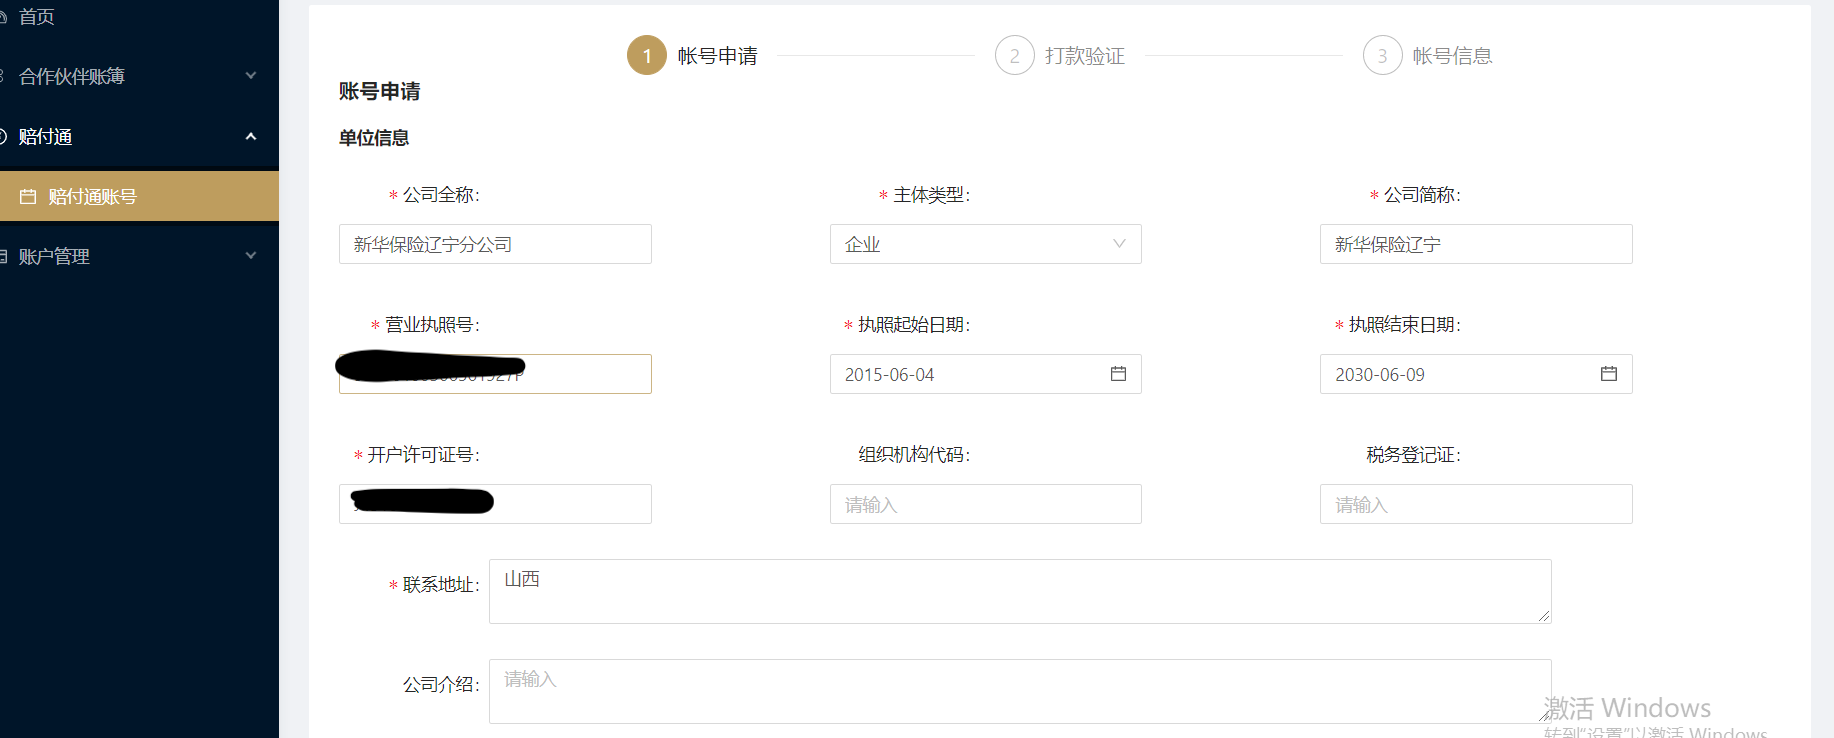1834x738 pixels.
Task: Click the 税务登记证 input field
Action: pos(1476,504)
